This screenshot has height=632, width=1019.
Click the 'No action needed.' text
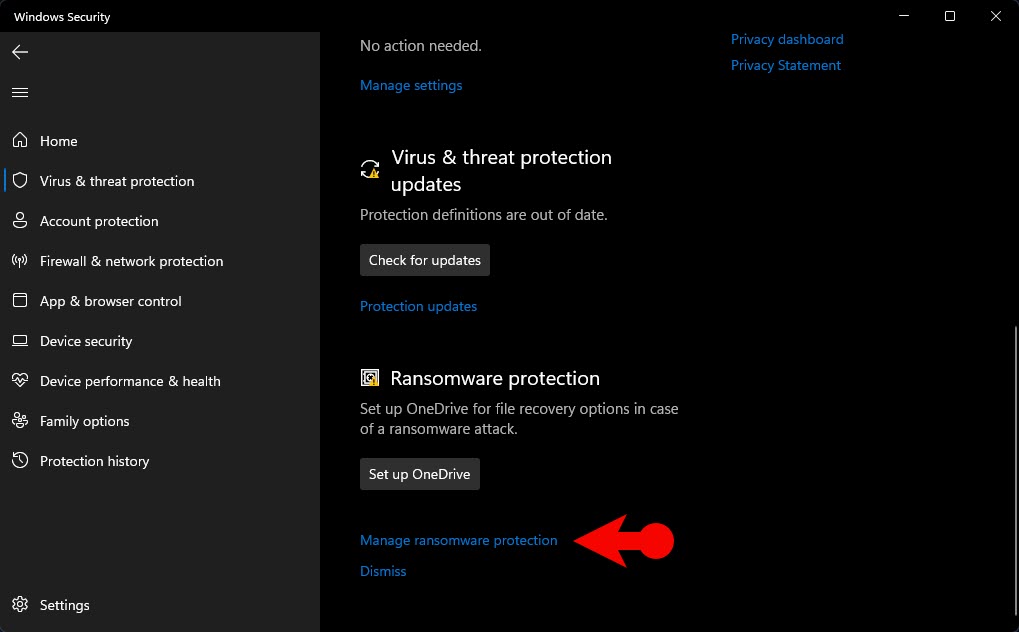[420, 46]
